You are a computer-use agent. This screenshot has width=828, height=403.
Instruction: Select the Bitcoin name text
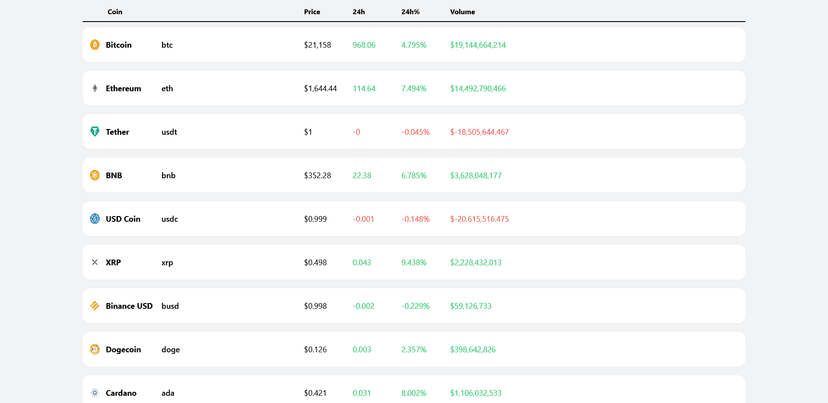tap(119, 45)
